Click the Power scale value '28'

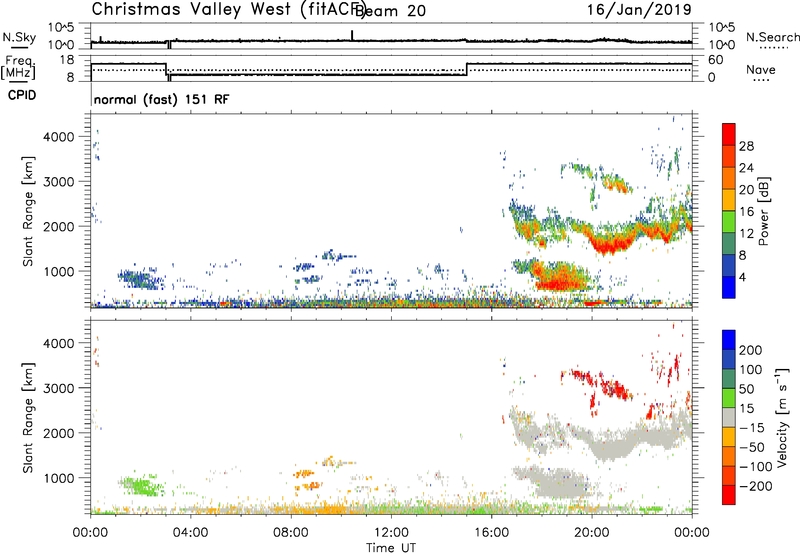pos(746,146)
